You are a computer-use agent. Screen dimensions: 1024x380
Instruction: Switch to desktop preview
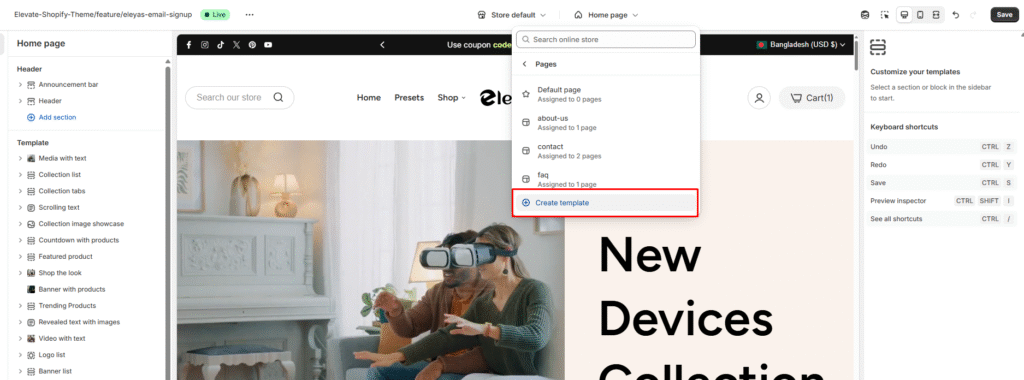pyautogui.click(x=904, y=14)
